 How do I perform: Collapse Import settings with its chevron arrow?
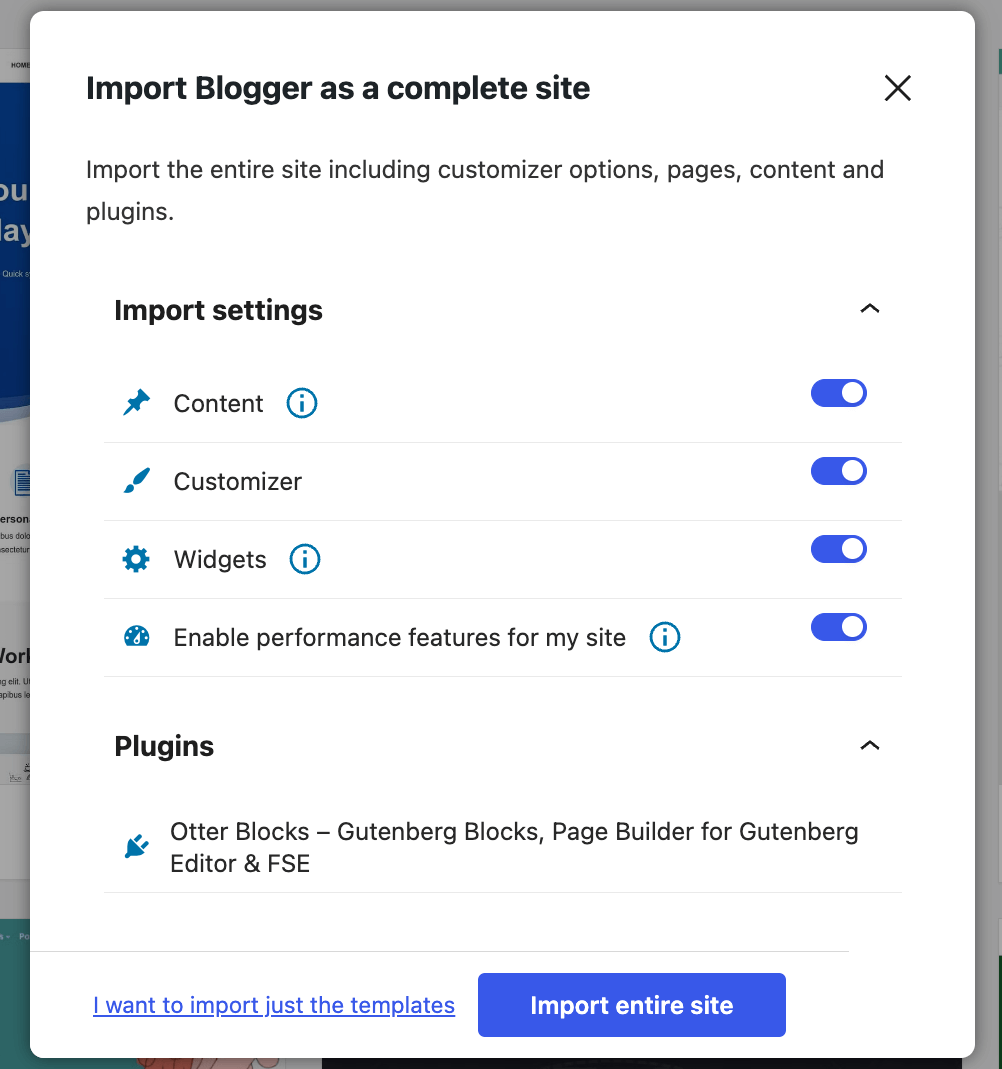point(870,309)
